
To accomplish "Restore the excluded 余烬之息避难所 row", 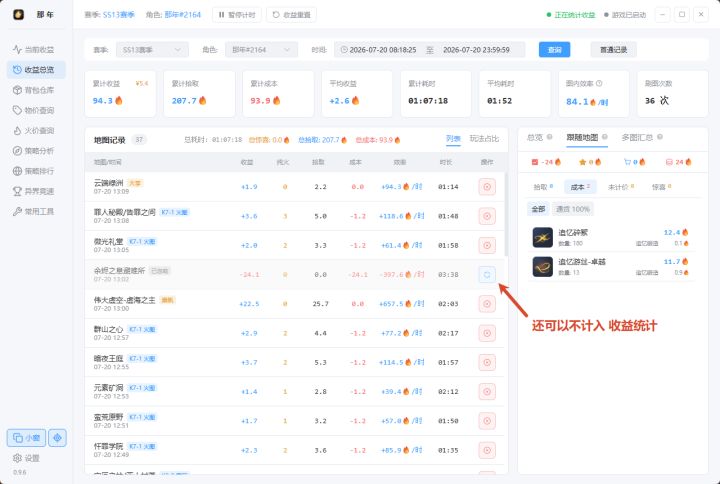I will pos(487,275).
